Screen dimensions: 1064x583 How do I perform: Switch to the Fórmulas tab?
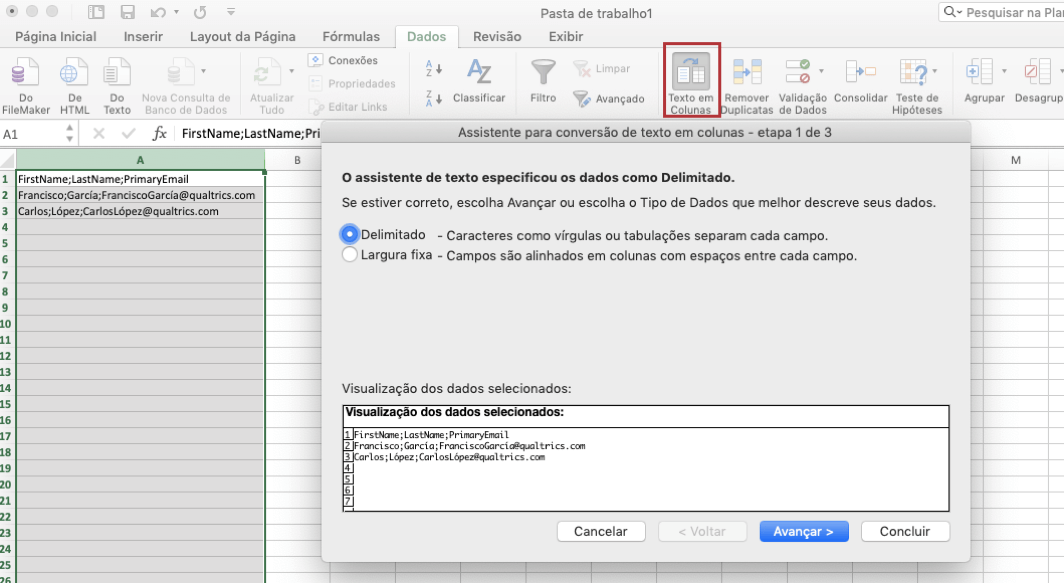tap(351, 37)
